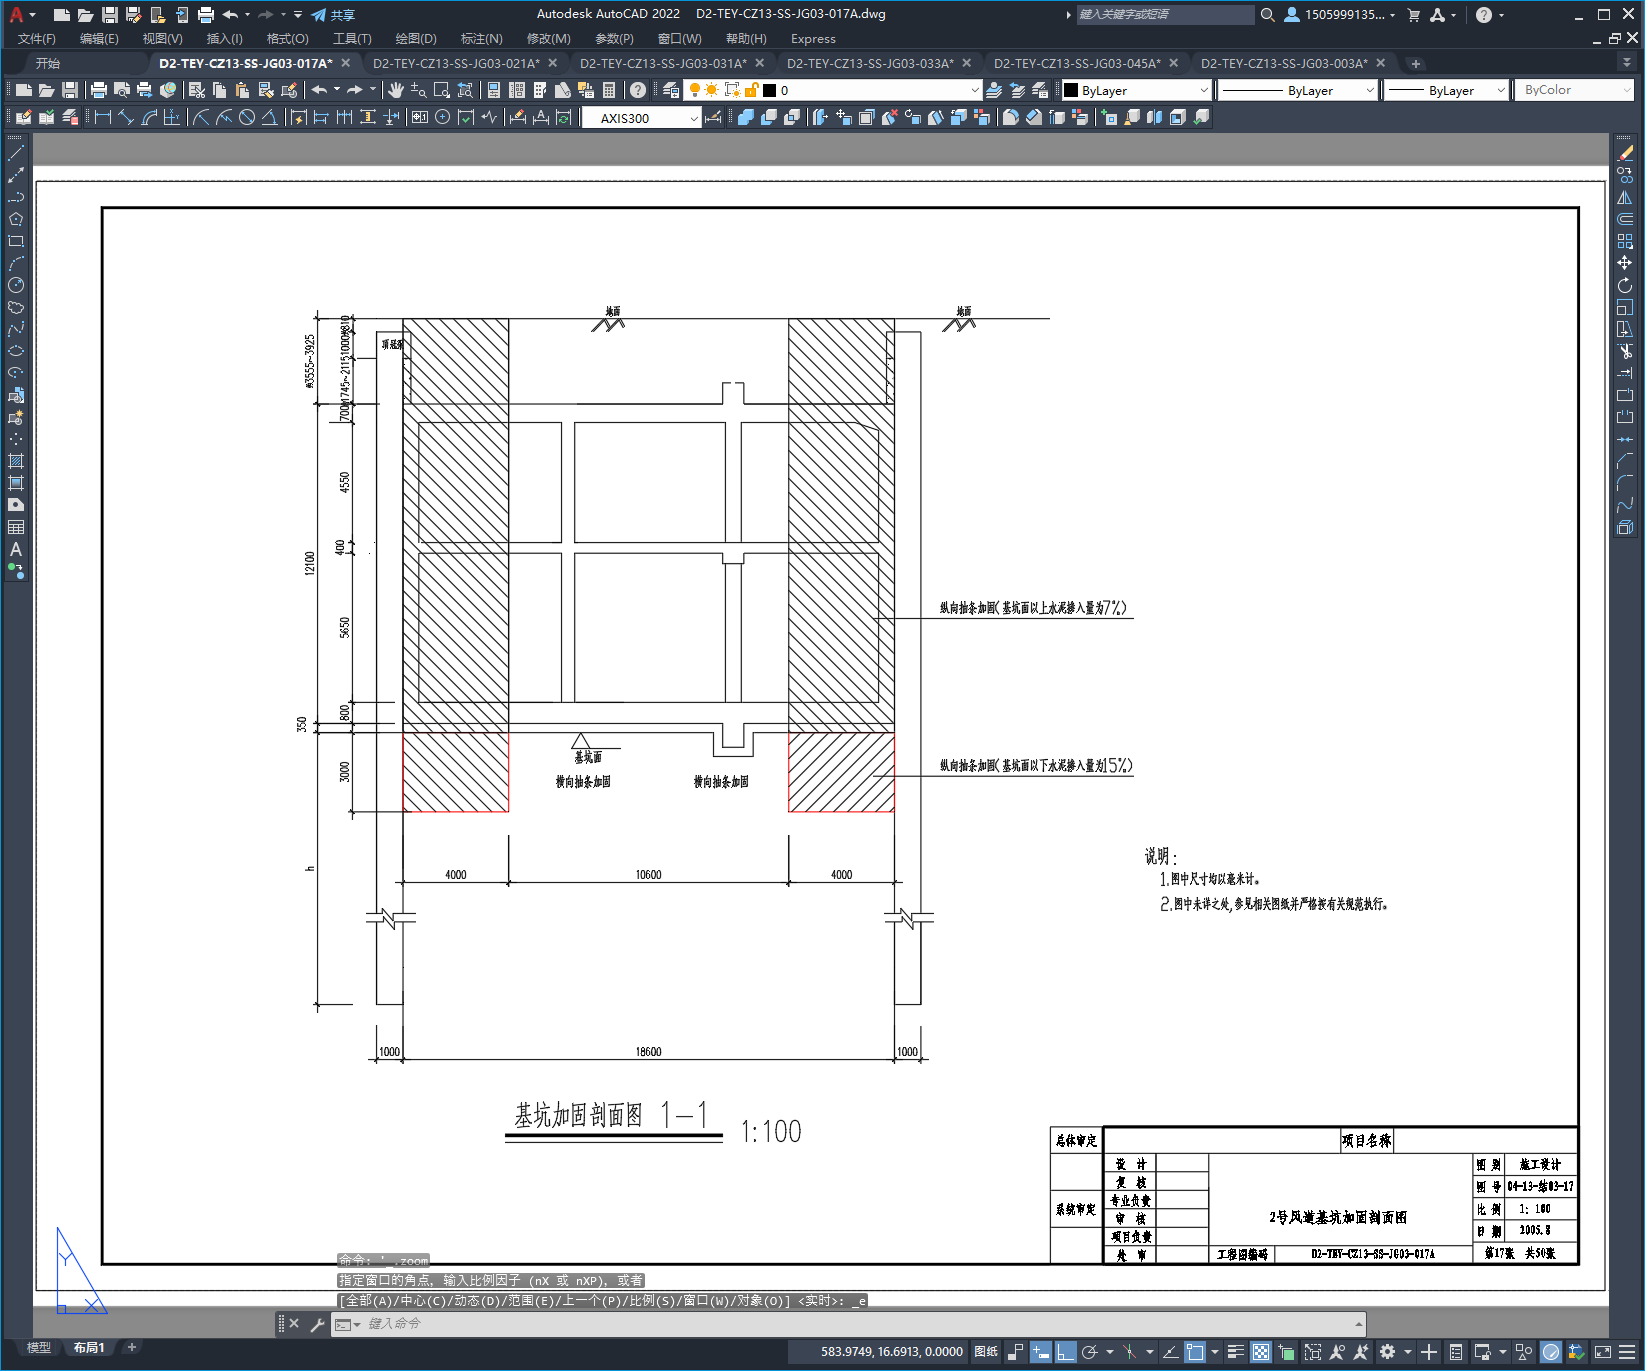Toggle Transparency display in status bar
Image resolution: width=1645 pixels, height=1371 pixels.
click(x=1261, y=1352)
